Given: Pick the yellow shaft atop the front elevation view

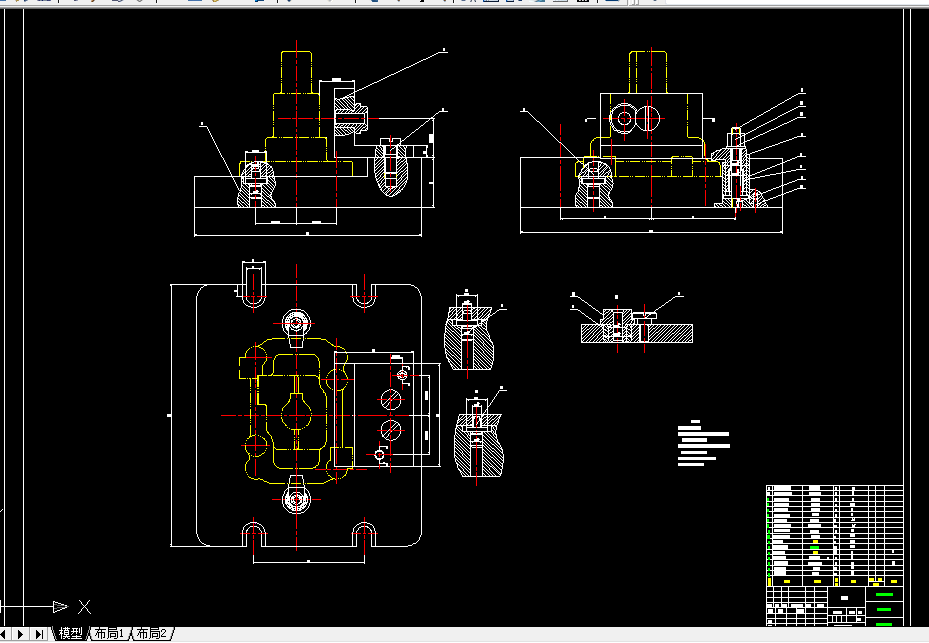Looking at the screenshot, I should pyautogui.click(x=296, y=72).
